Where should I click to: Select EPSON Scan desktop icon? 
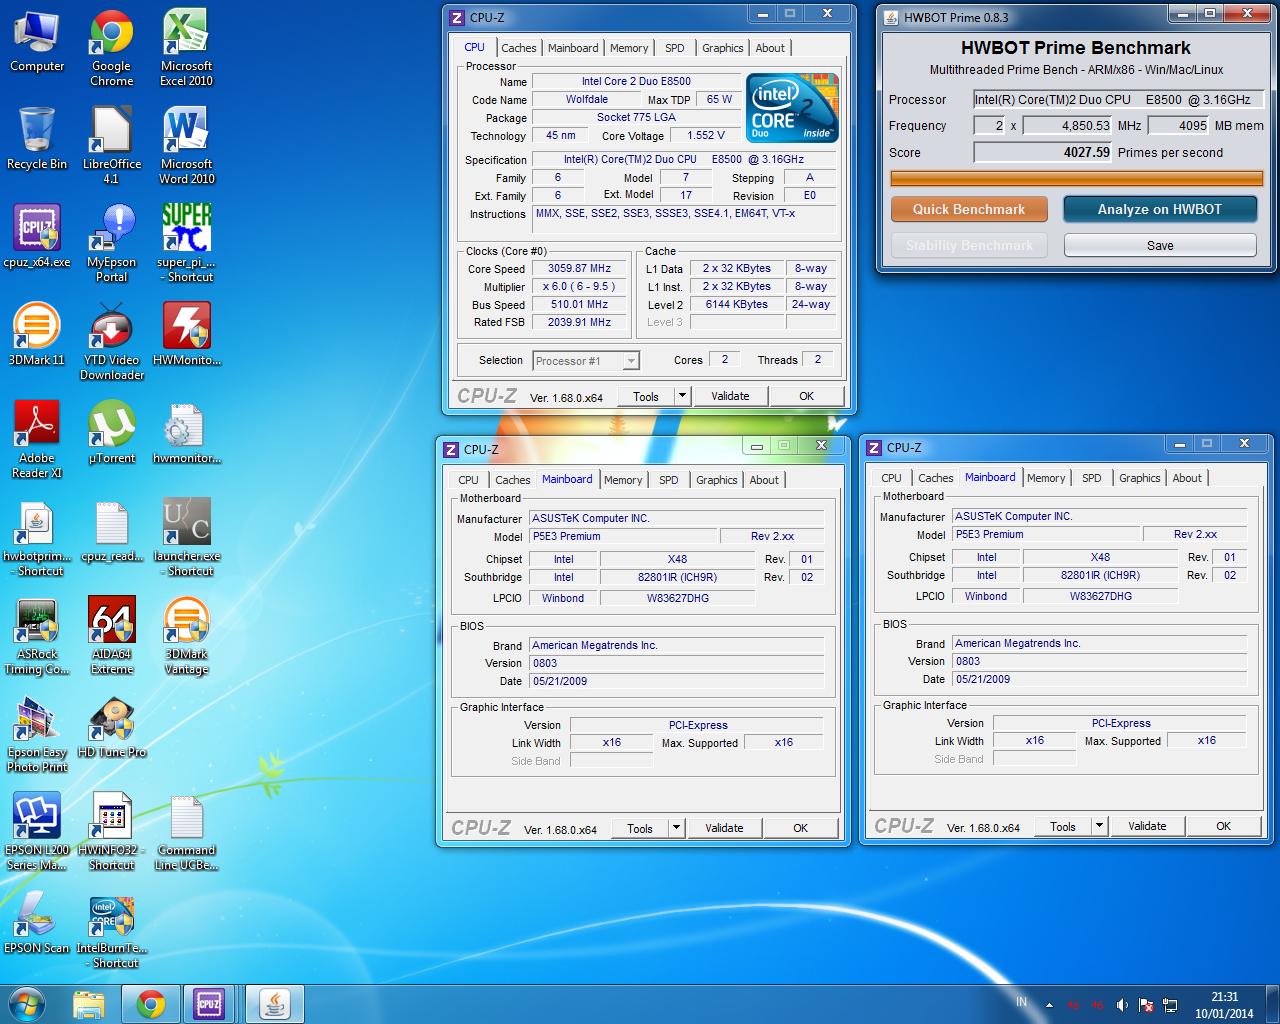click(x=37, y=922)
